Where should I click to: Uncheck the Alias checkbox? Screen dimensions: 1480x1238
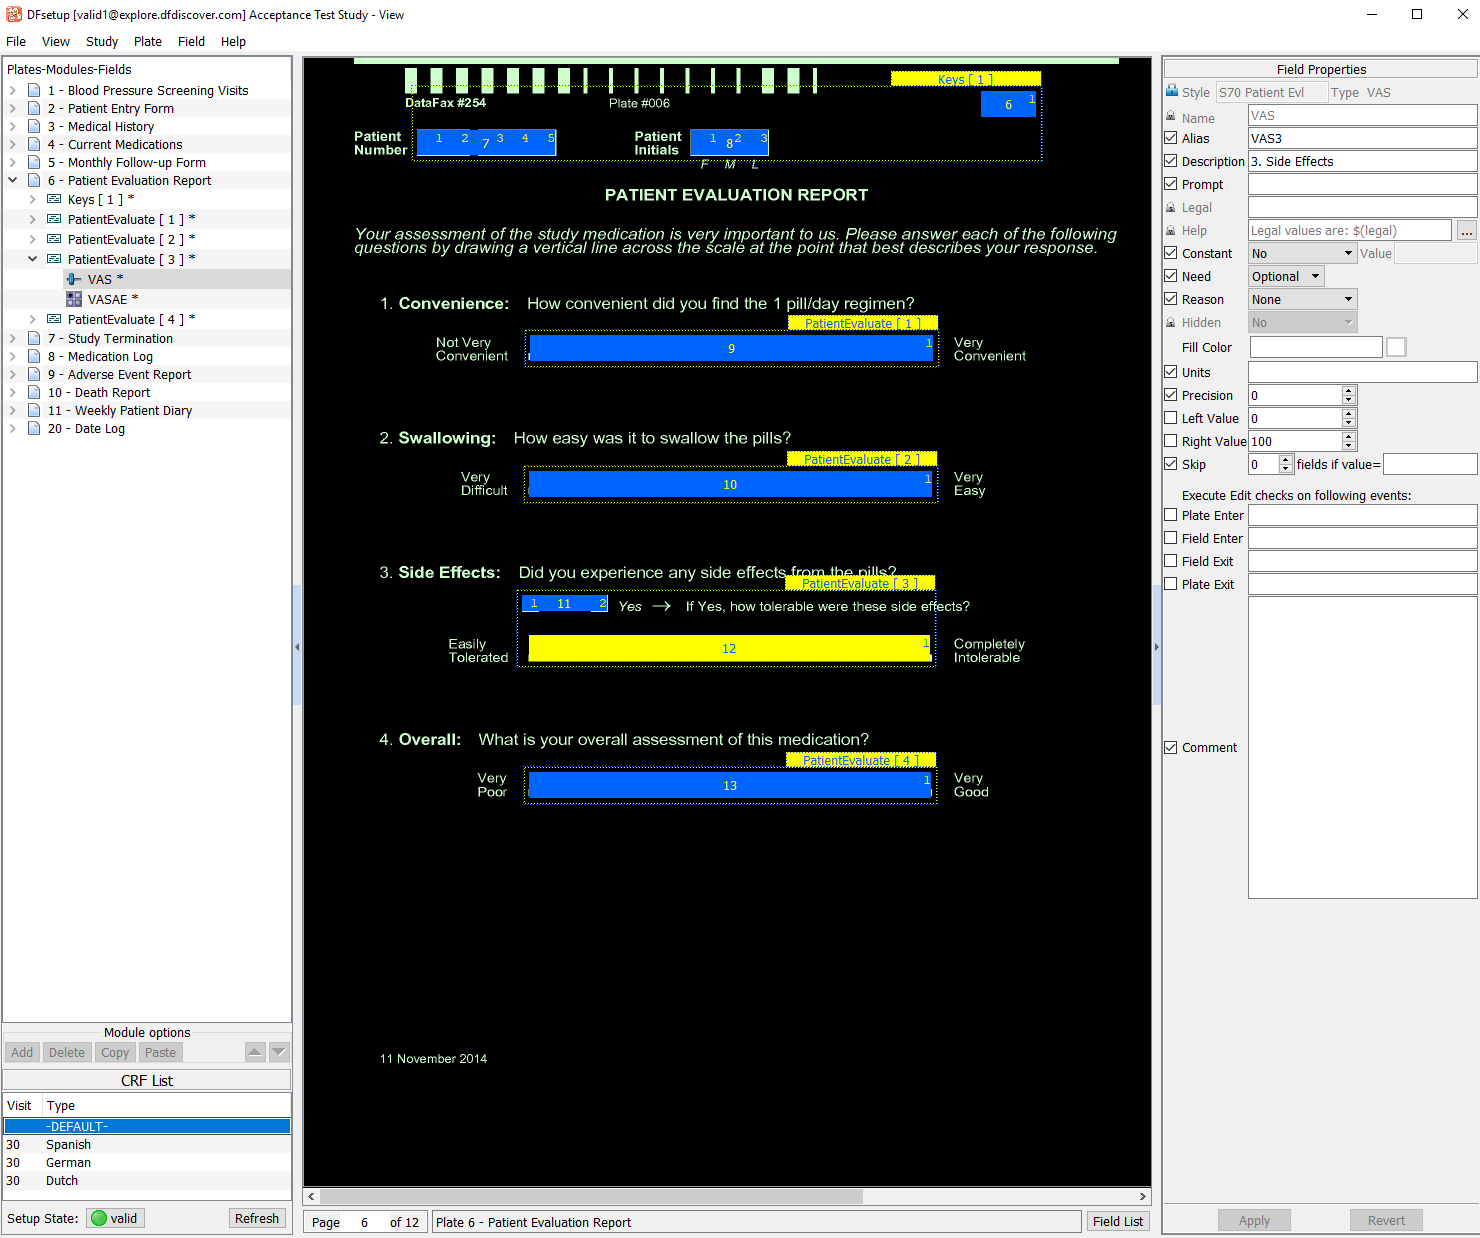(x=1171, y=138)
